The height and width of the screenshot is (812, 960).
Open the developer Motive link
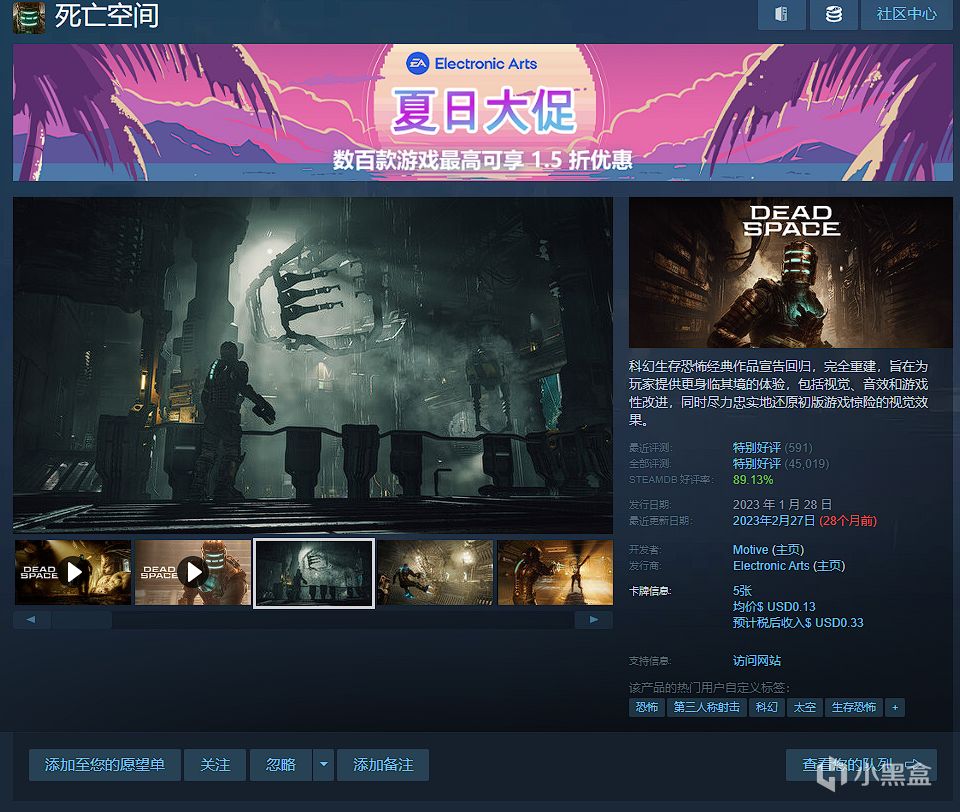click(751, 550)
